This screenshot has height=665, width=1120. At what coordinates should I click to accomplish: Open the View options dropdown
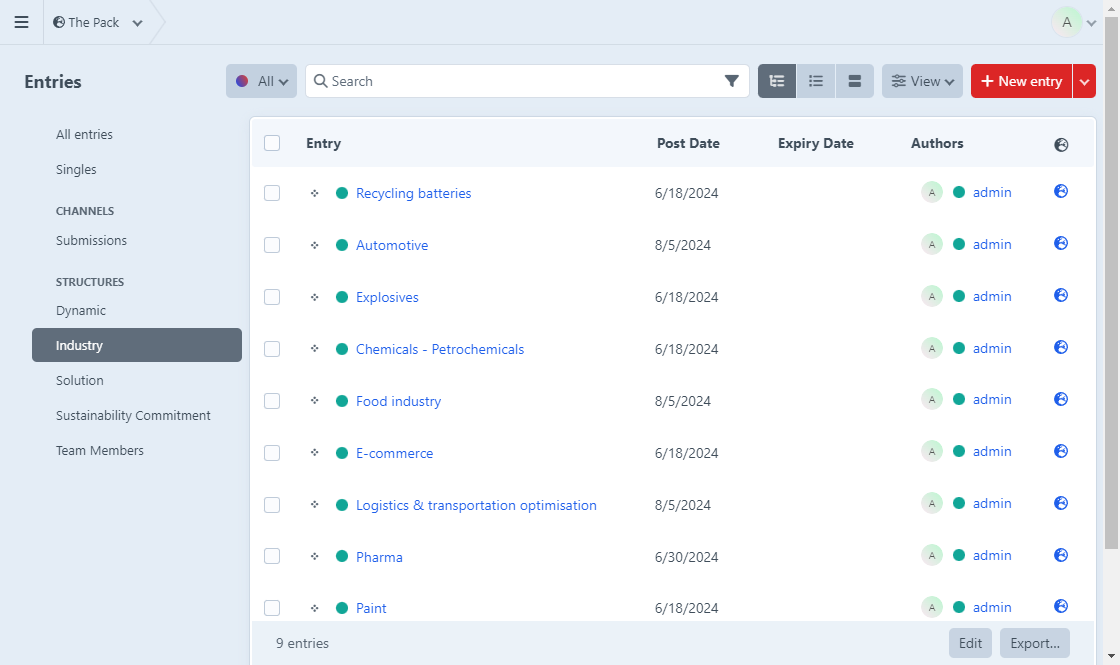pos(921,81)
